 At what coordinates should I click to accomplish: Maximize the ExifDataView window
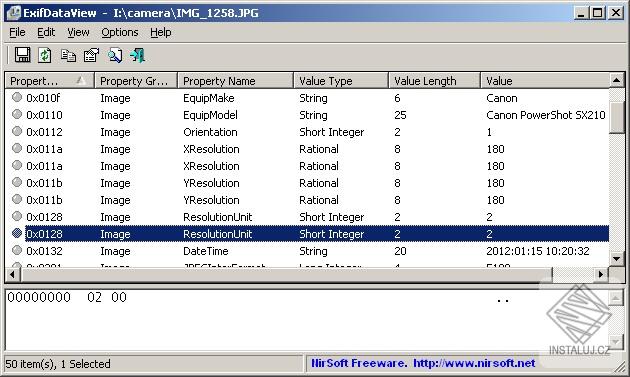click(x=597, y=13)
